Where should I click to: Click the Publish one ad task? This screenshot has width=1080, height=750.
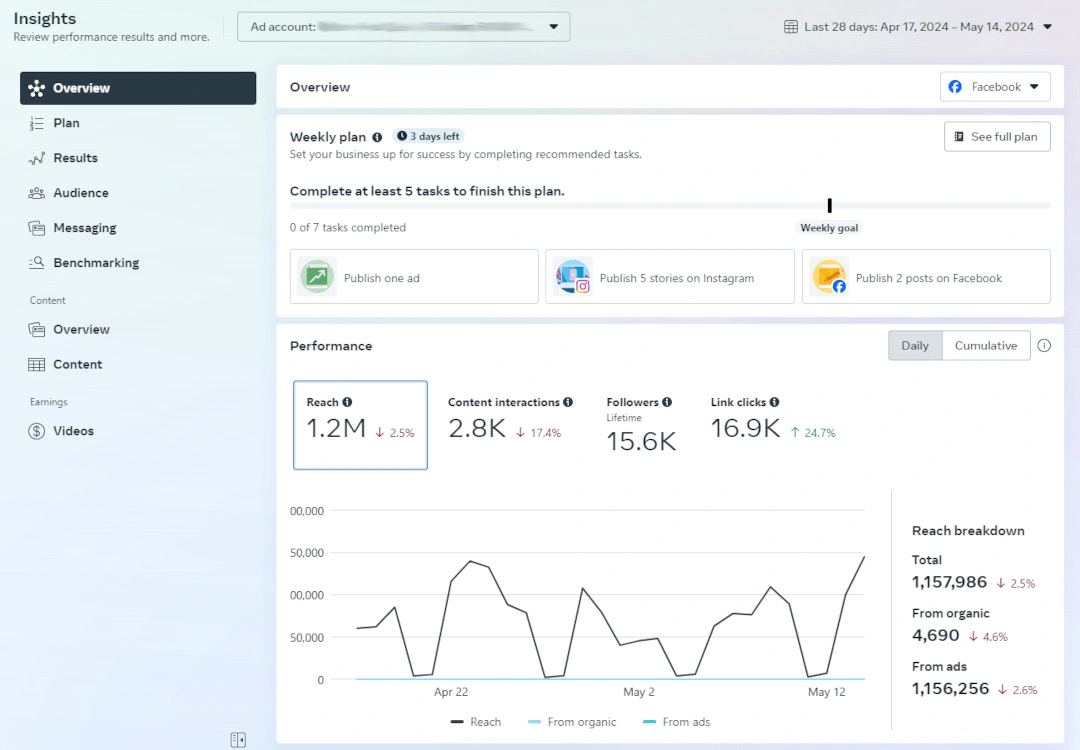[415, 277]
